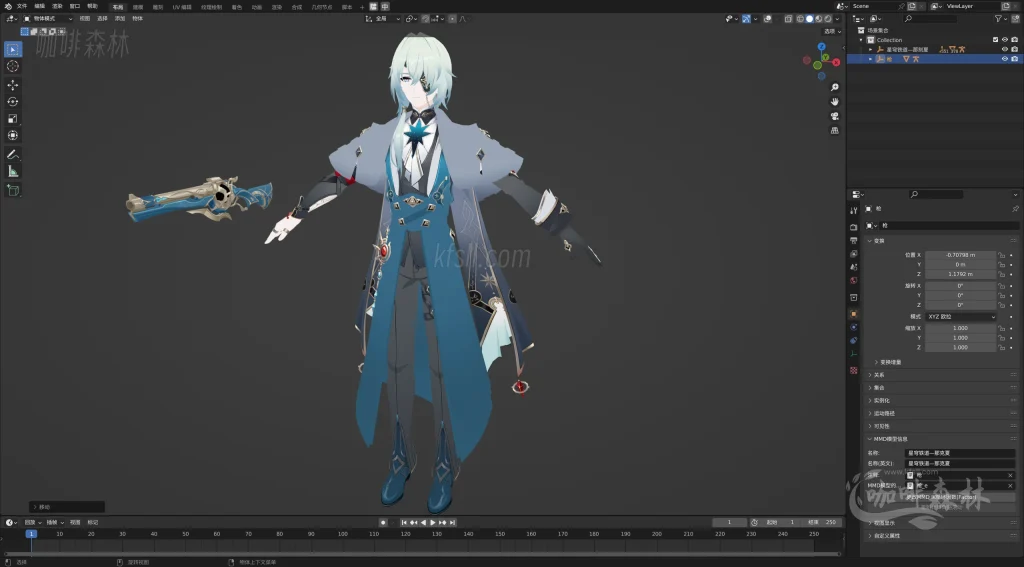The height and width of the screenshot is (567, 1024).
Task: Select the Select Box tool
Action: coord(12,50)
